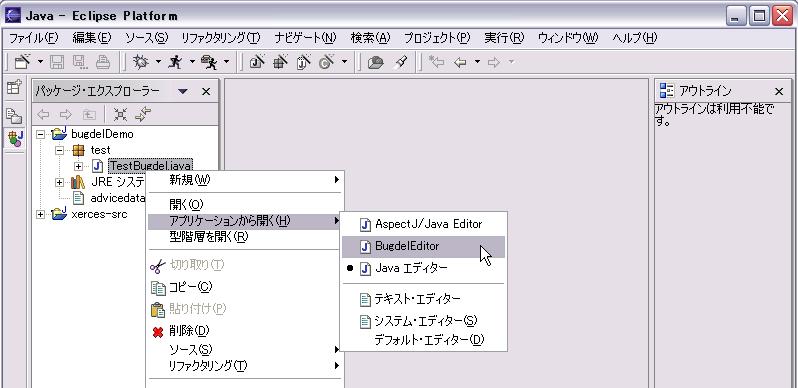Open the Debug dropdown arrow
Screen dimensions: 798x388
pyautogui.click(x=158, y=62)
